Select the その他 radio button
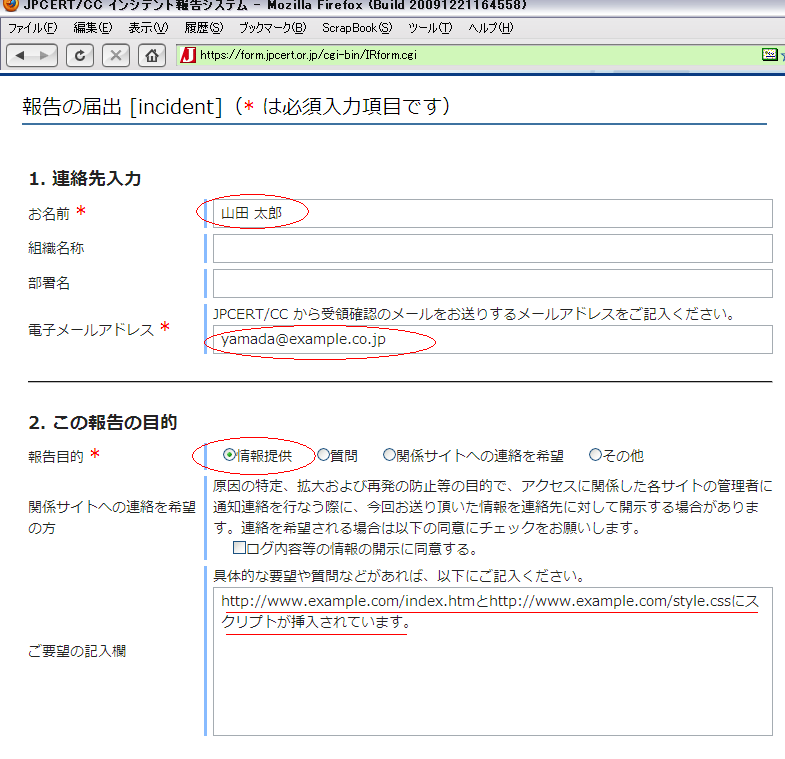 [595, 455]
